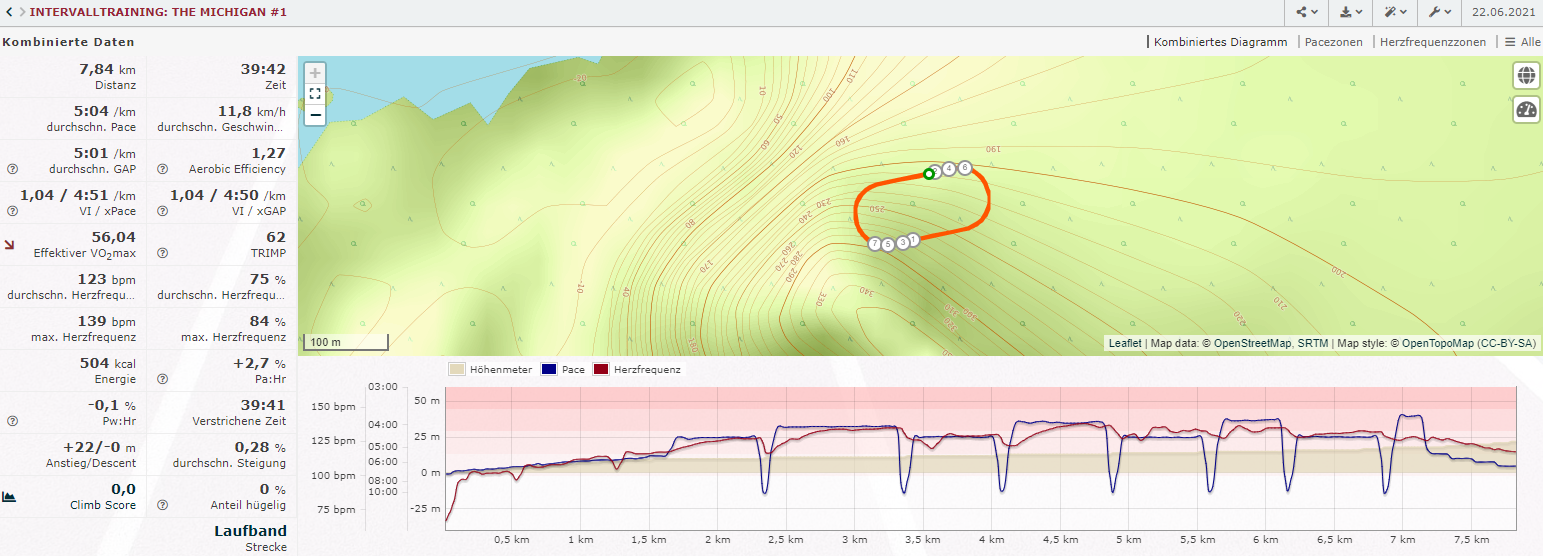Open the map layer globe button
Screen dimensions: 1543x556
click(1526, 75)
